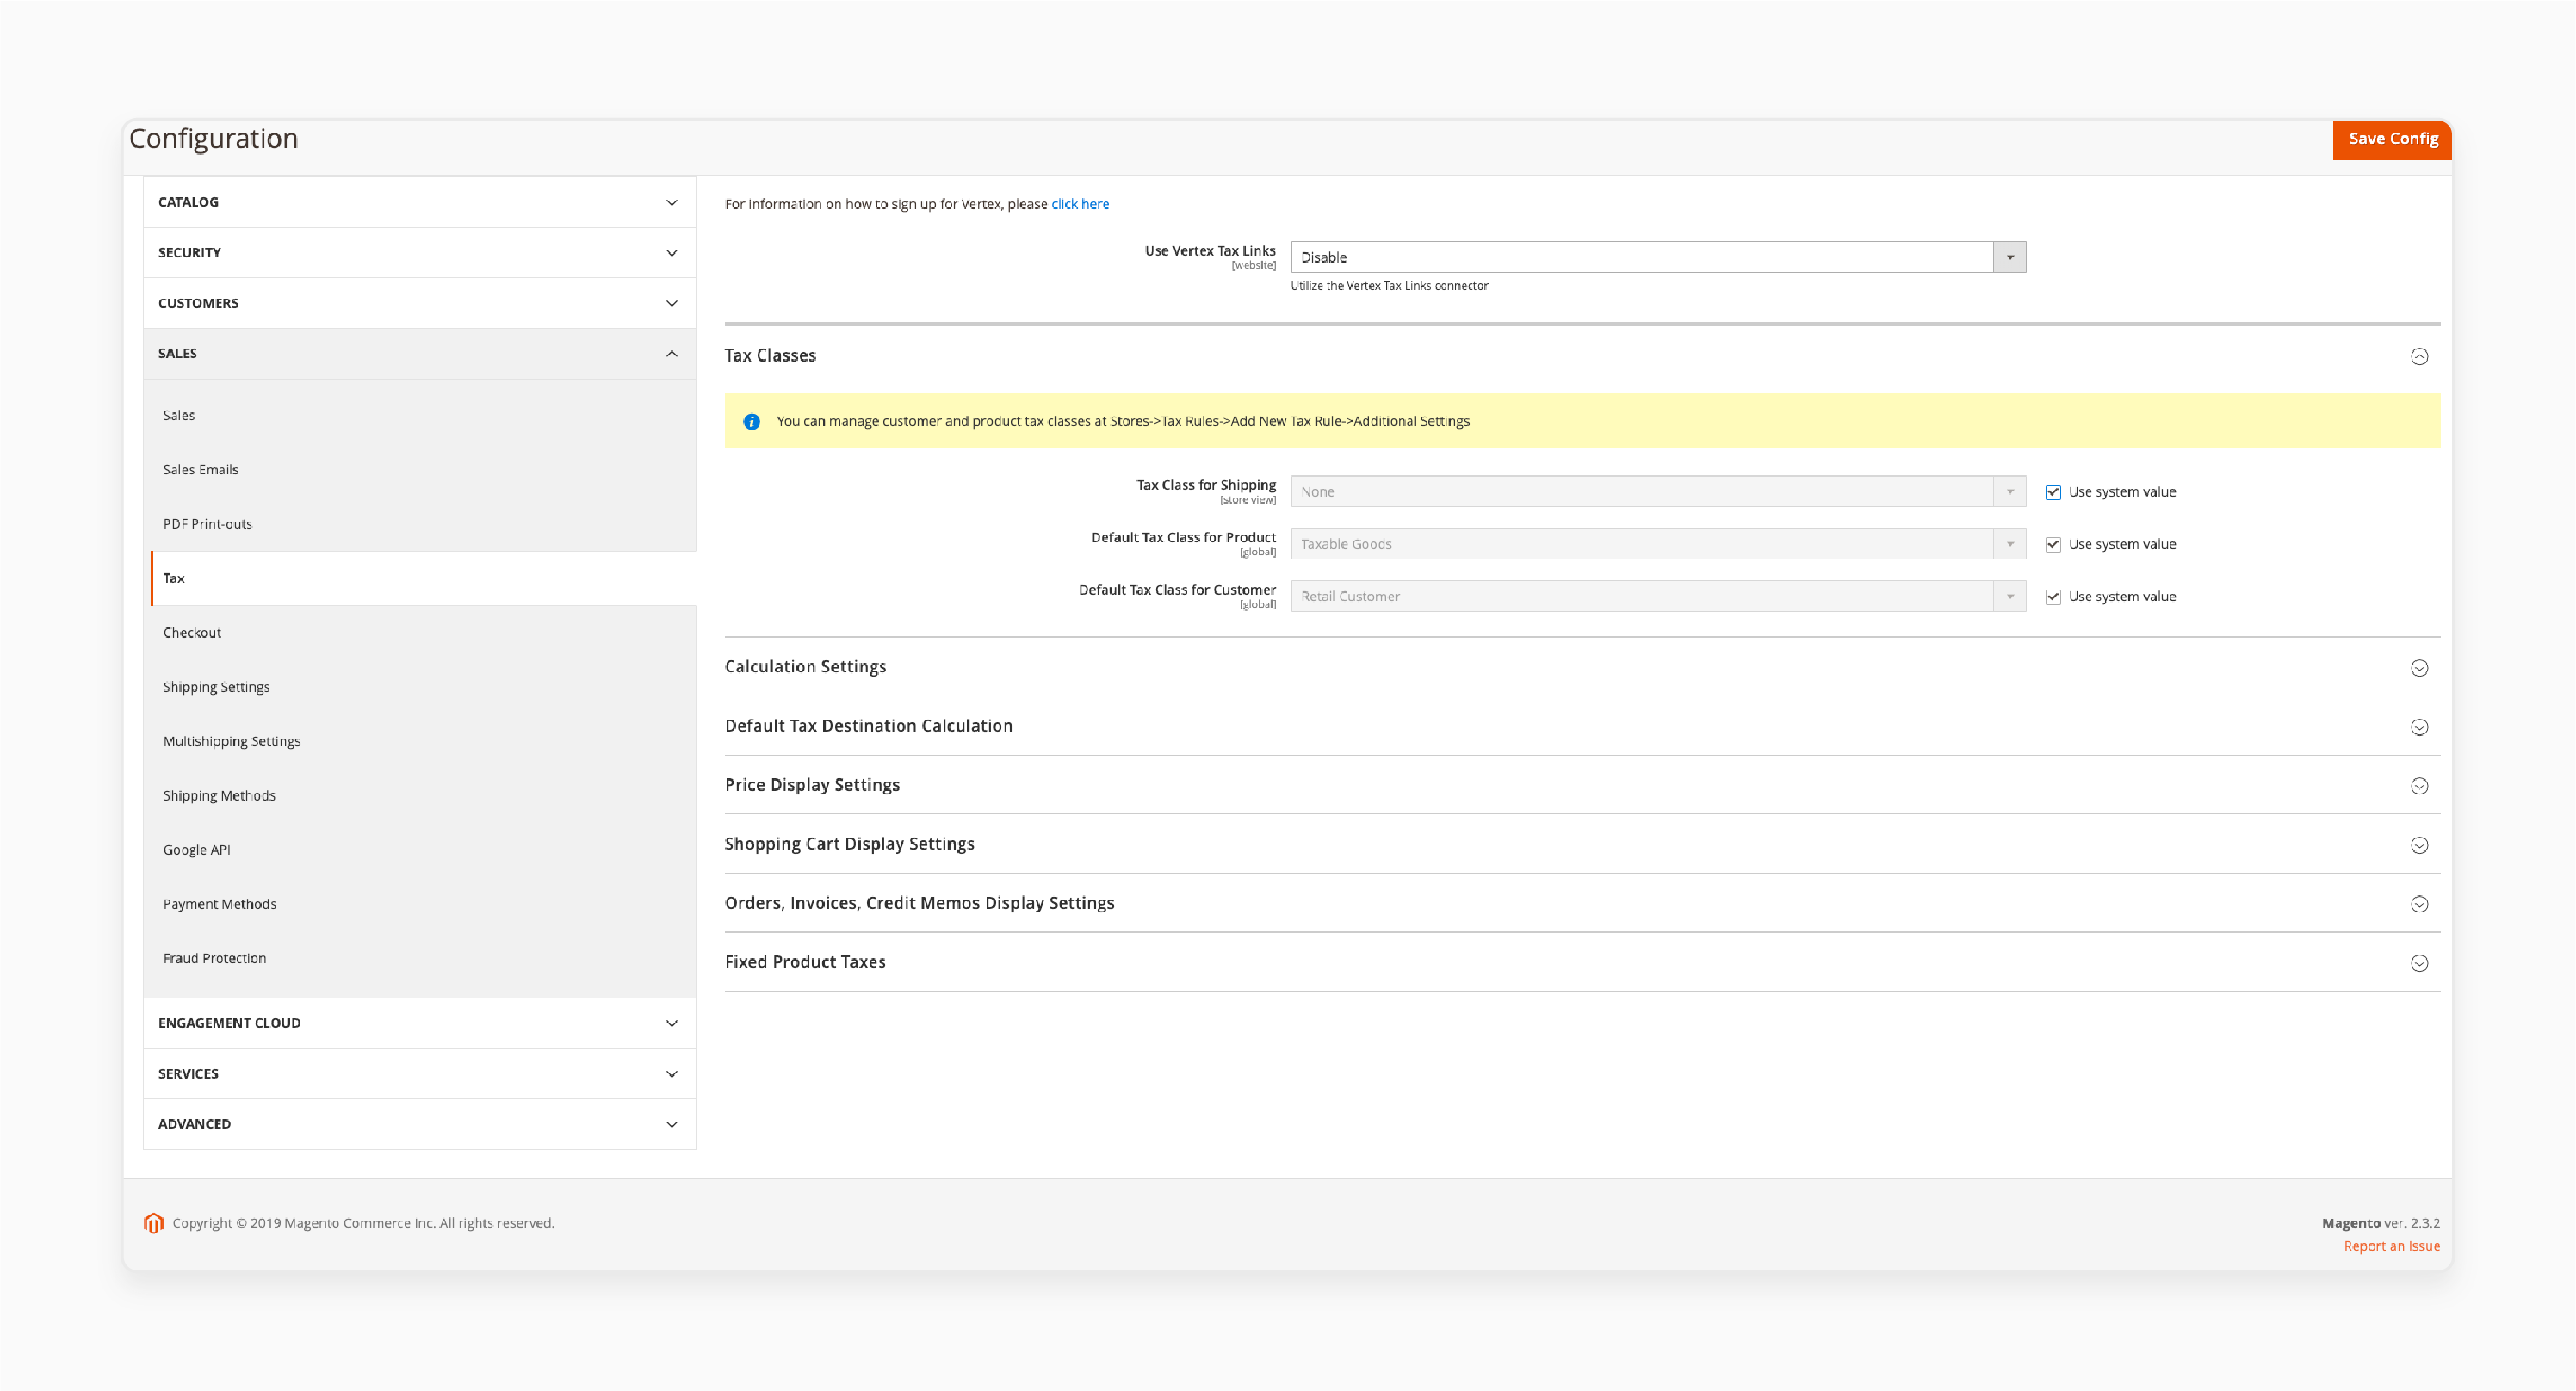Click the Calculation Settings collapse icon

[2418, 668]
